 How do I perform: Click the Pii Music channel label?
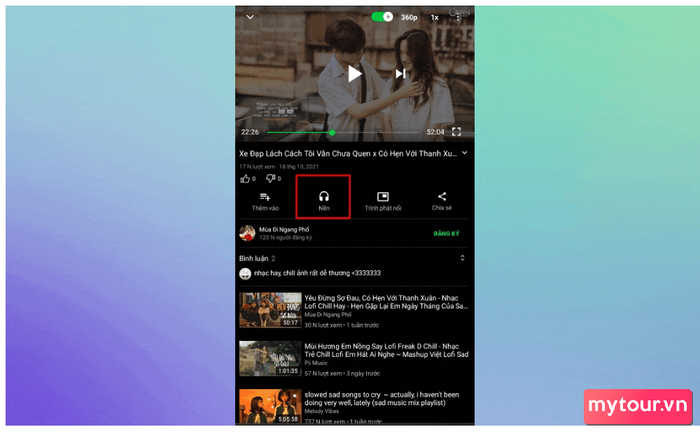[316, 363]
